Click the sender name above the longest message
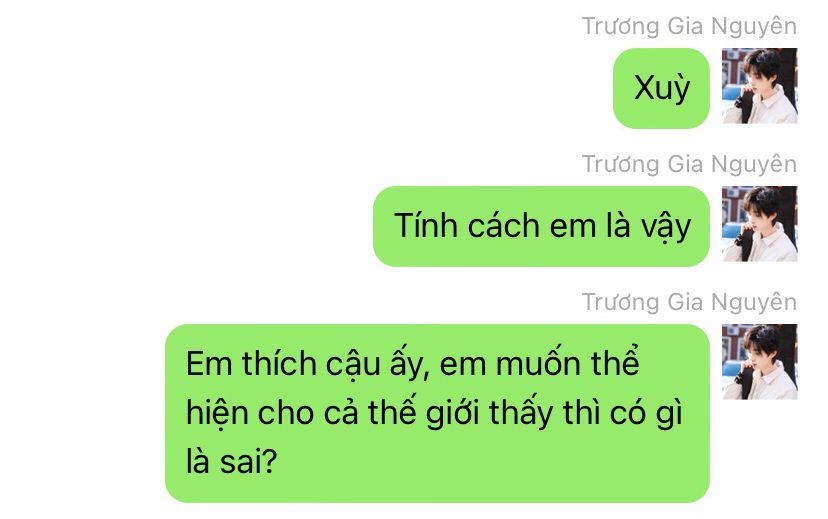This screenshot has width=828, height=519. [689, 302]
